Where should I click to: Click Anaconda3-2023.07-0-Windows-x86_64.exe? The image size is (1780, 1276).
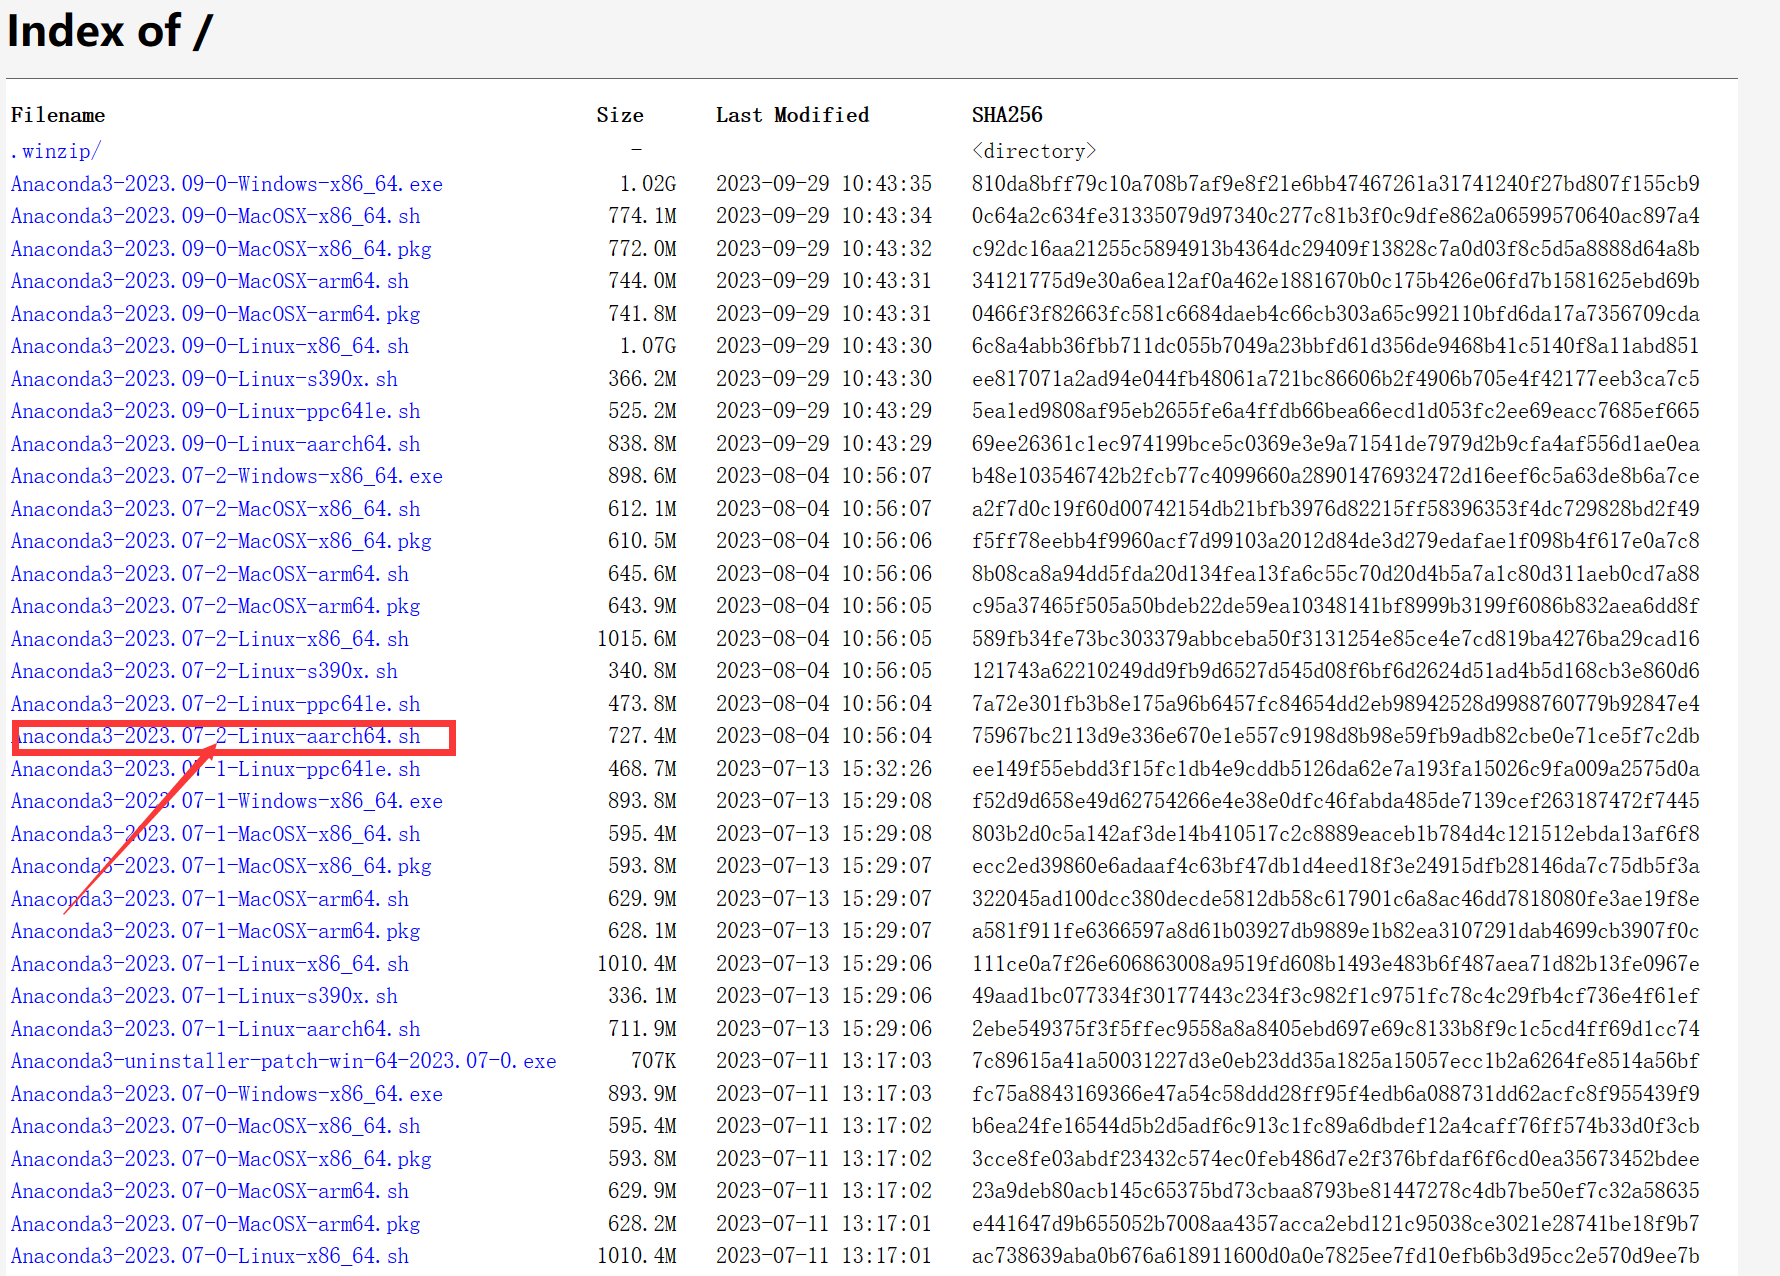coord(227,1094)
